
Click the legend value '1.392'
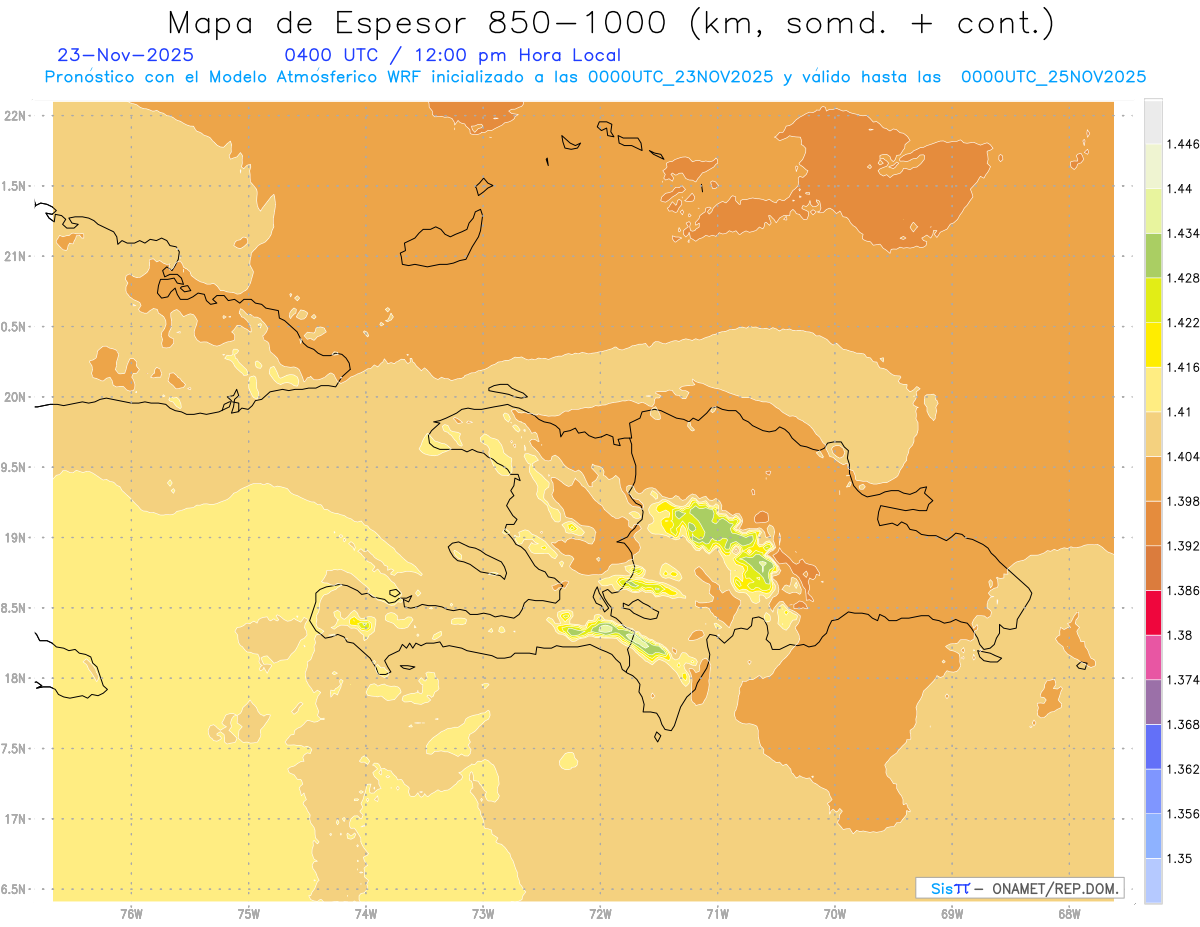[x=1182, y=546]
